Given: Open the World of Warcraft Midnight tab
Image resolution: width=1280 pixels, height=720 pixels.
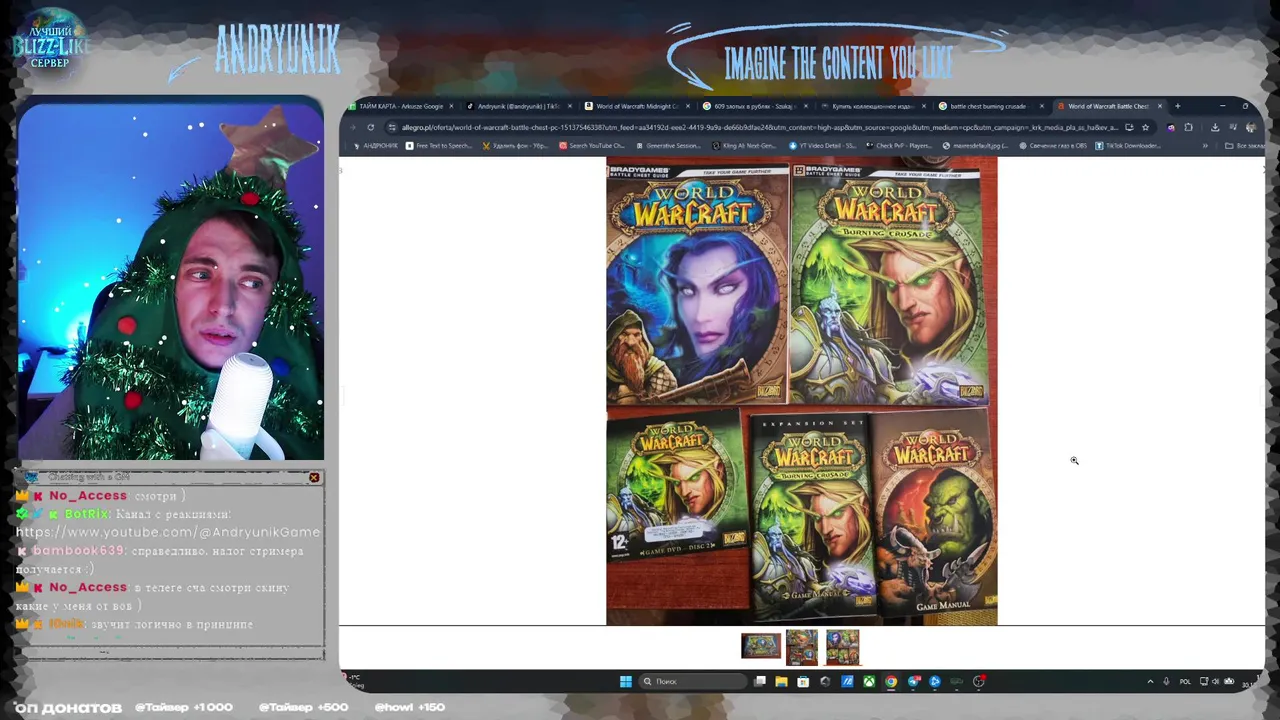Looking at the screenshot, I should [636, 106].
